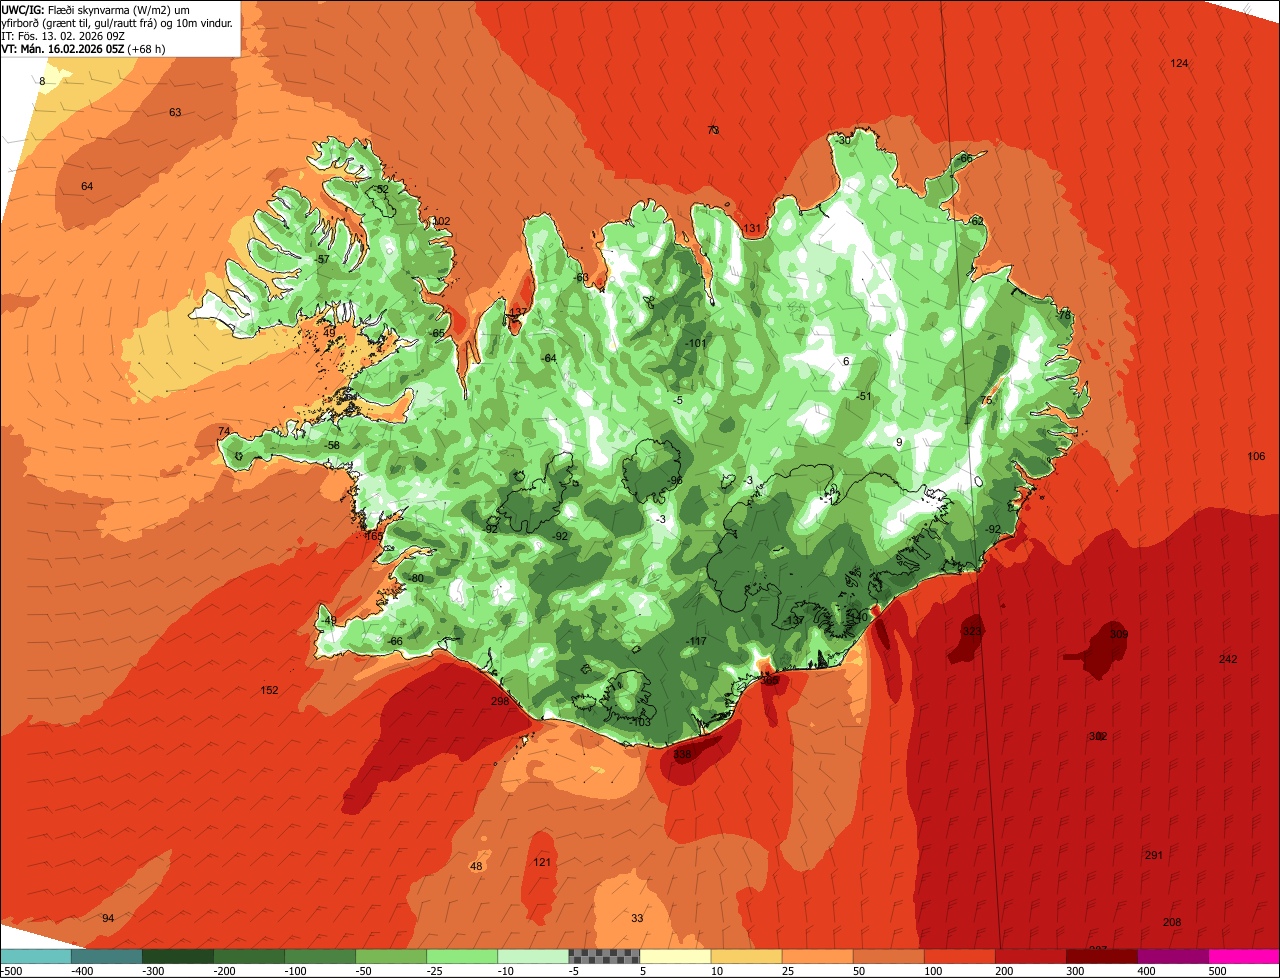Click the 'VT: Mán. 16.02.2026 05Z (+68 h)' line
The height and width of the screenshot is (978, 1280).
[x=83, y=48]
